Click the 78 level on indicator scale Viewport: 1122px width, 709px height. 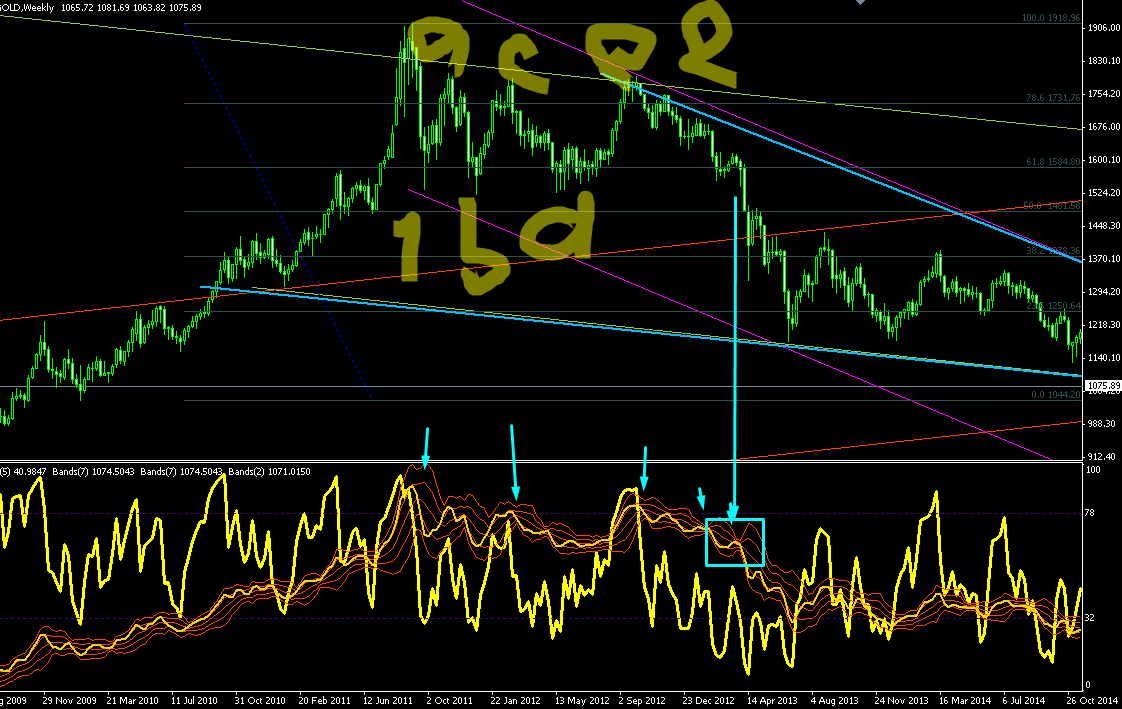(1091, 513)
